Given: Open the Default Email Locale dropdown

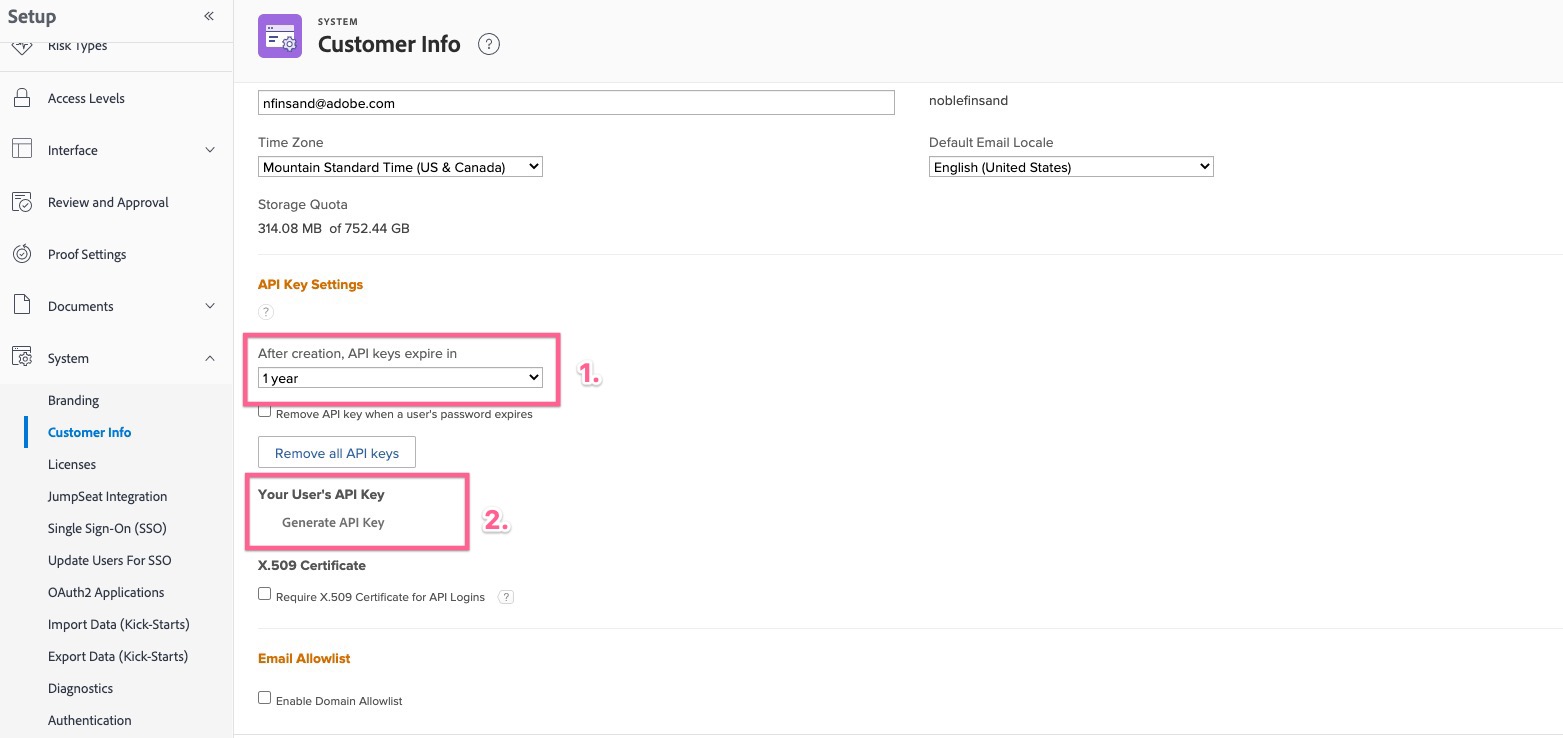Looking at the screenshot, I should [x=1070, y=167].
